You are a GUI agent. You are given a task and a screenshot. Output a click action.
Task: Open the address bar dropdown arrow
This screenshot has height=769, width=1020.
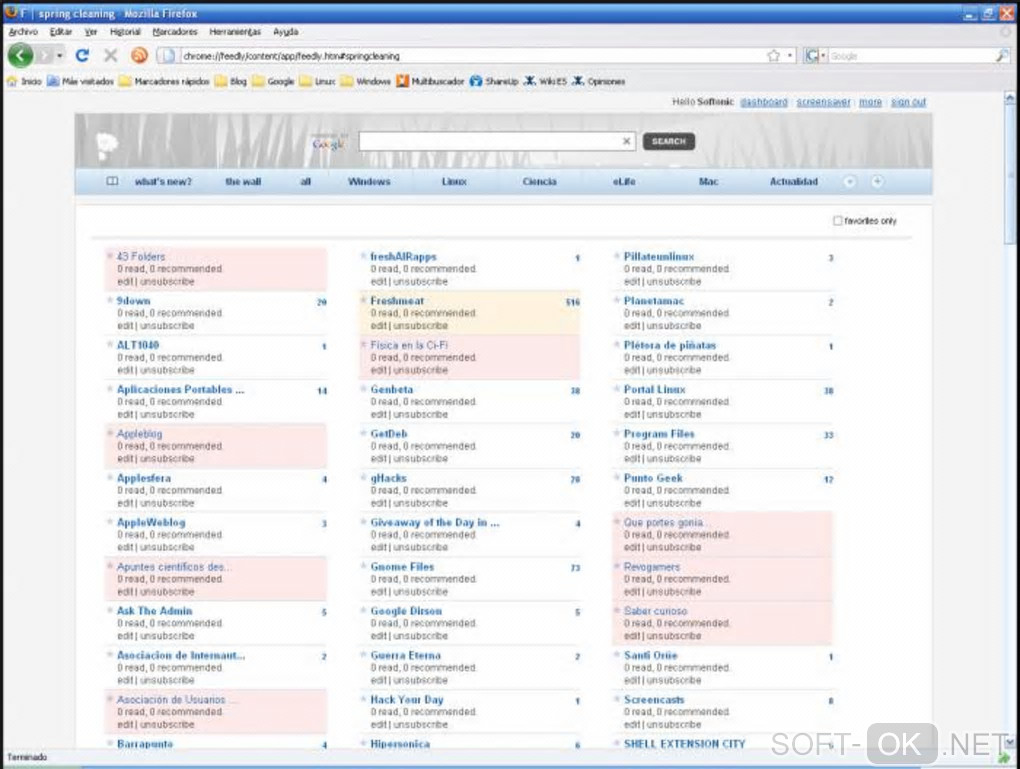point(790,56)
